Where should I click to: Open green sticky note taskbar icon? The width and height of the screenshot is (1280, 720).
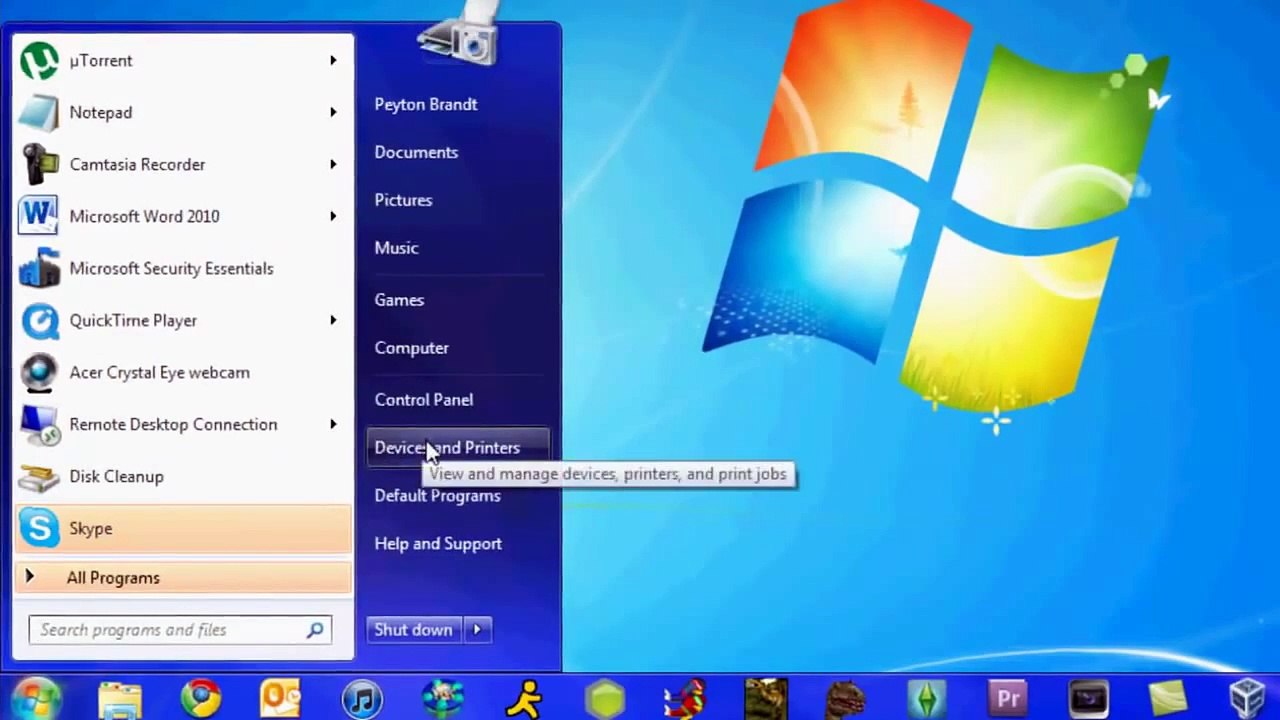[1168, 698]
